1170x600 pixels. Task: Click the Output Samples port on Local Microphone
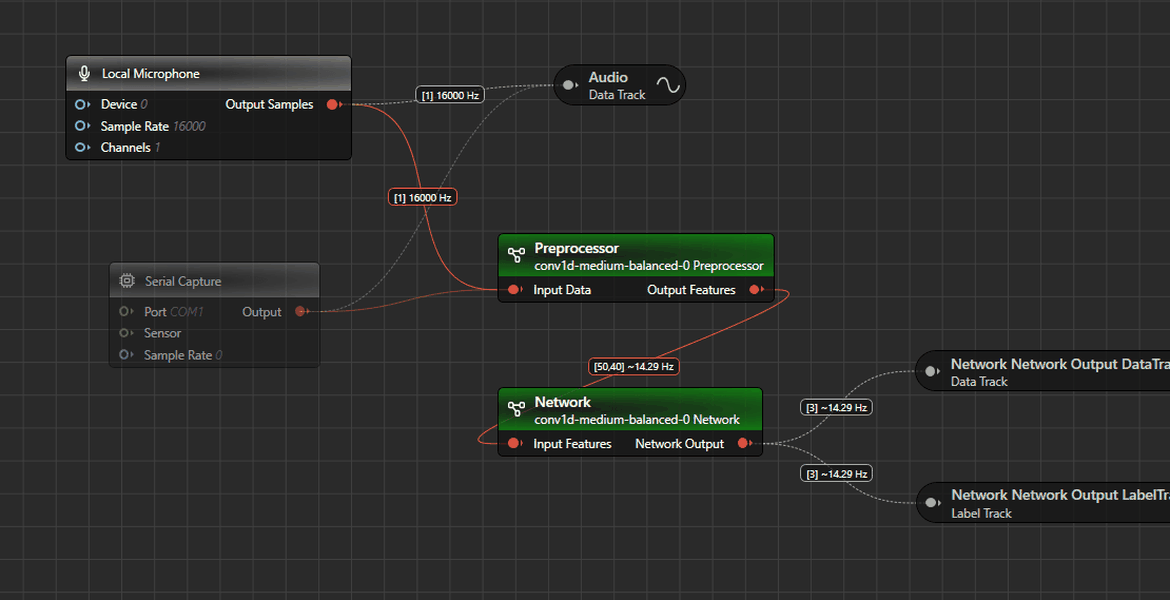click(x=334, y=104)
